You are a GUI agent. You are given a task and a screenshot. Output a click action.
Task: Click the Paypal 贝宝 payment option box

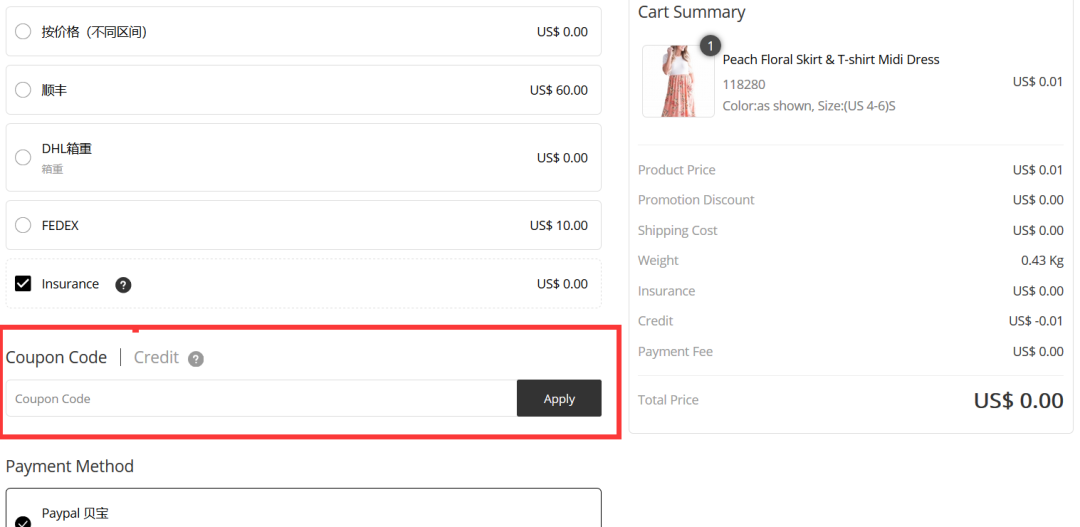pyautogui.click(x=304, y=508)
